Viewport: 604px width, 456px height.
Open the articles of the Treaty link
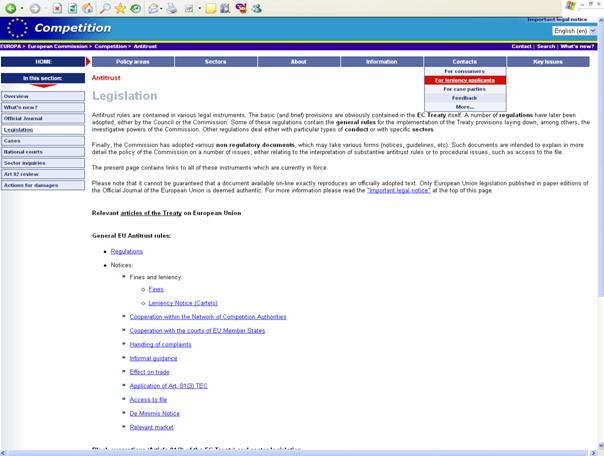point(151,213)
